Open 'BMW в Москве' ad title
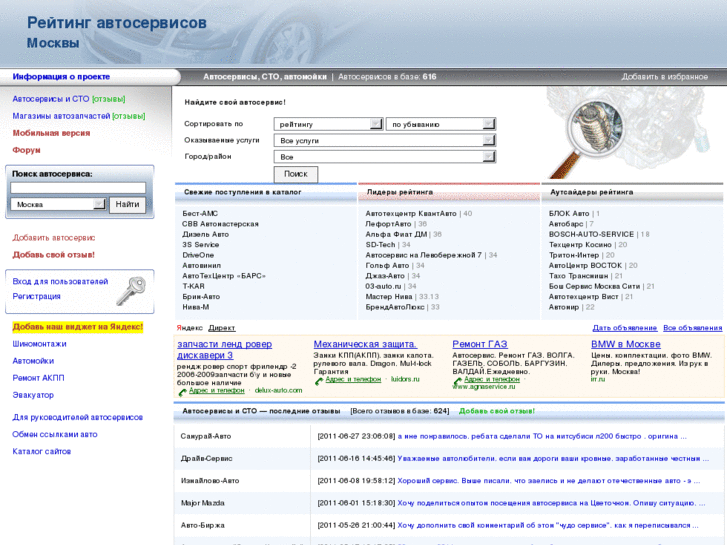The height and width of the screenshot is (545, 727). 625,344
